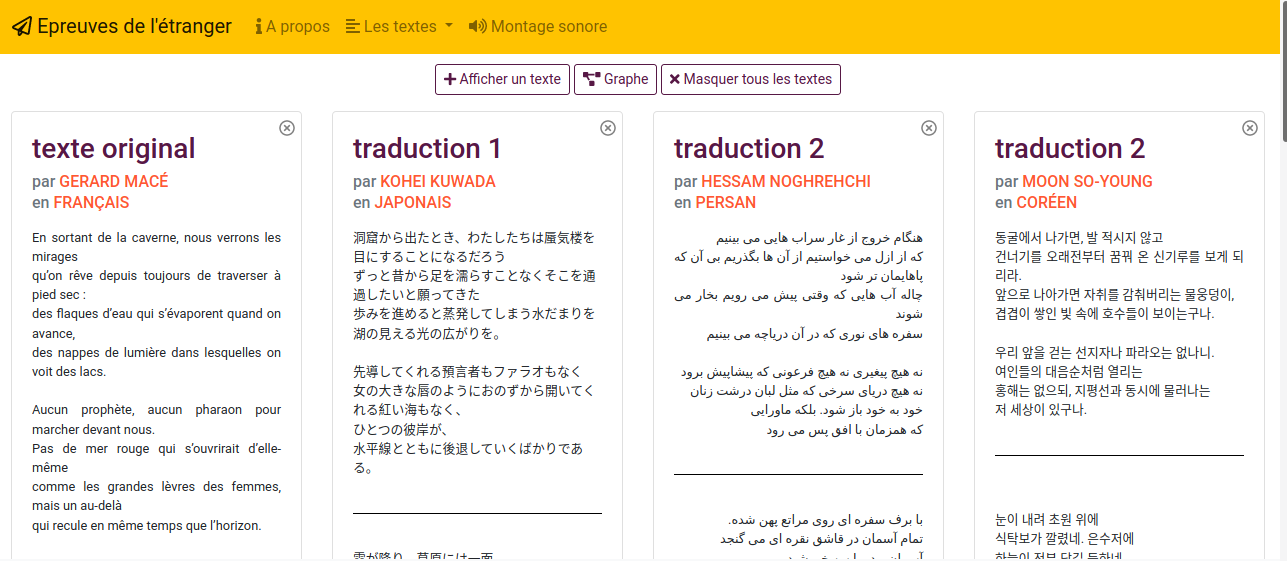Expand the Les textes dropdown menu
The height and width of the screenshot is (561, 1287).
pyautogui.click(x=399, y=27)
